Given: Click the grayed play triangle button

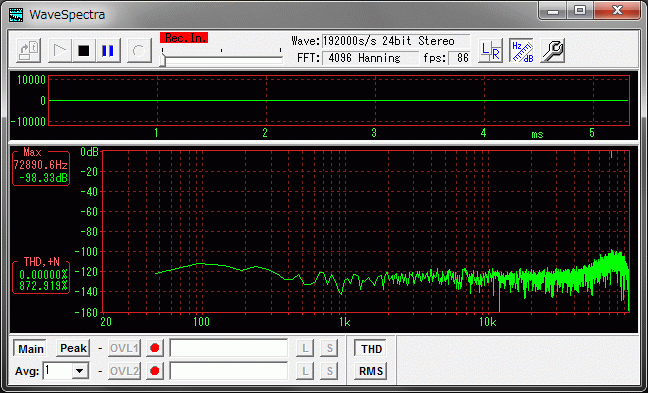Looking at the screenshot, I should point(60,51).
